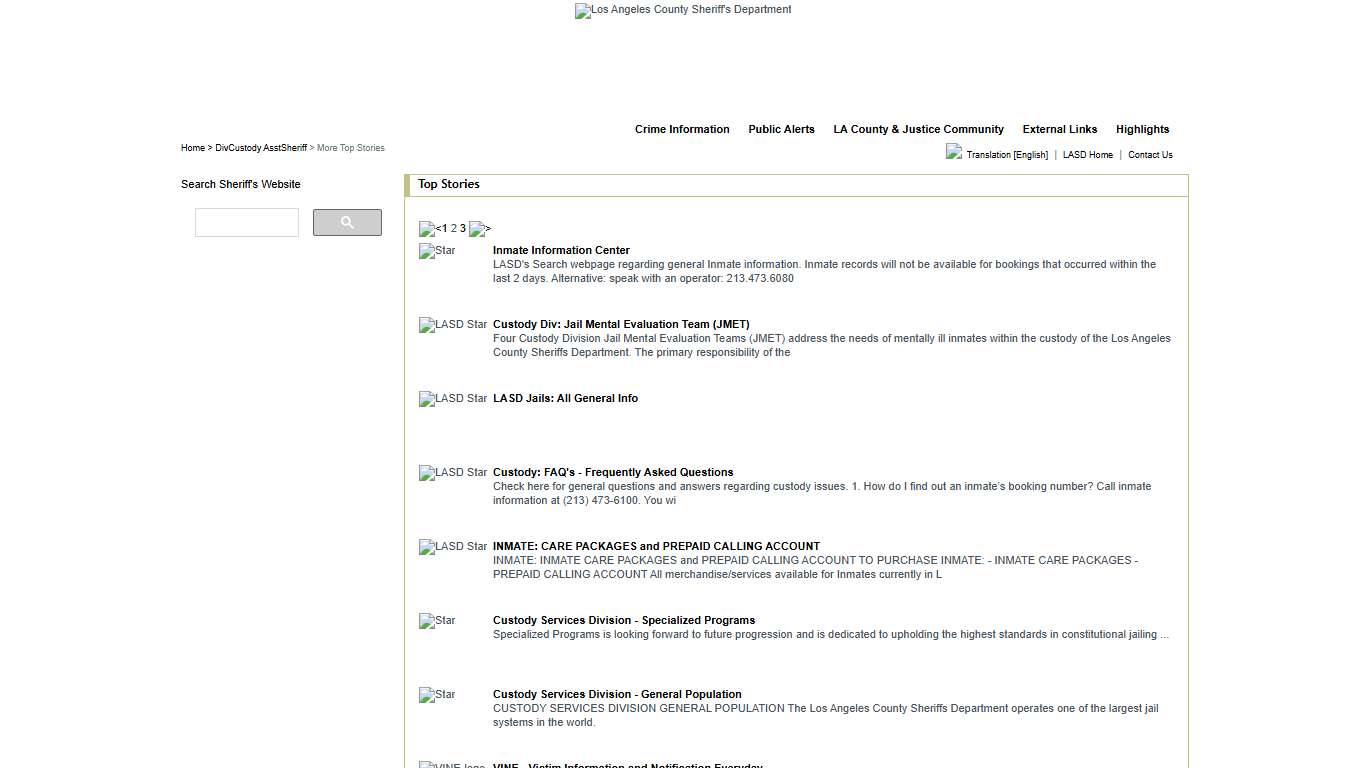Click the search input field
The height and width of the screenshot is (768, 1366).
(246, 222)
